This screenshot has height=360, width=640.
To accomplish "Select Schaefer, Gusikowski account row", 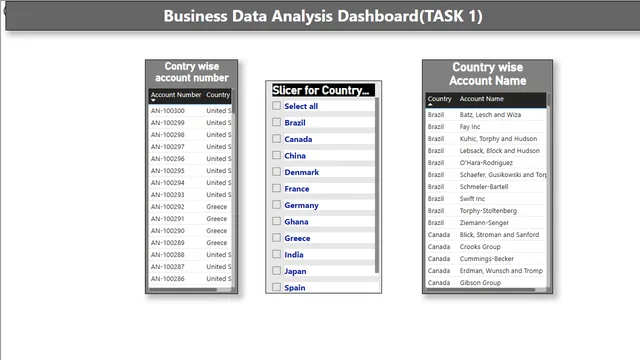I will pyautogui.click(x=486, y=175).
